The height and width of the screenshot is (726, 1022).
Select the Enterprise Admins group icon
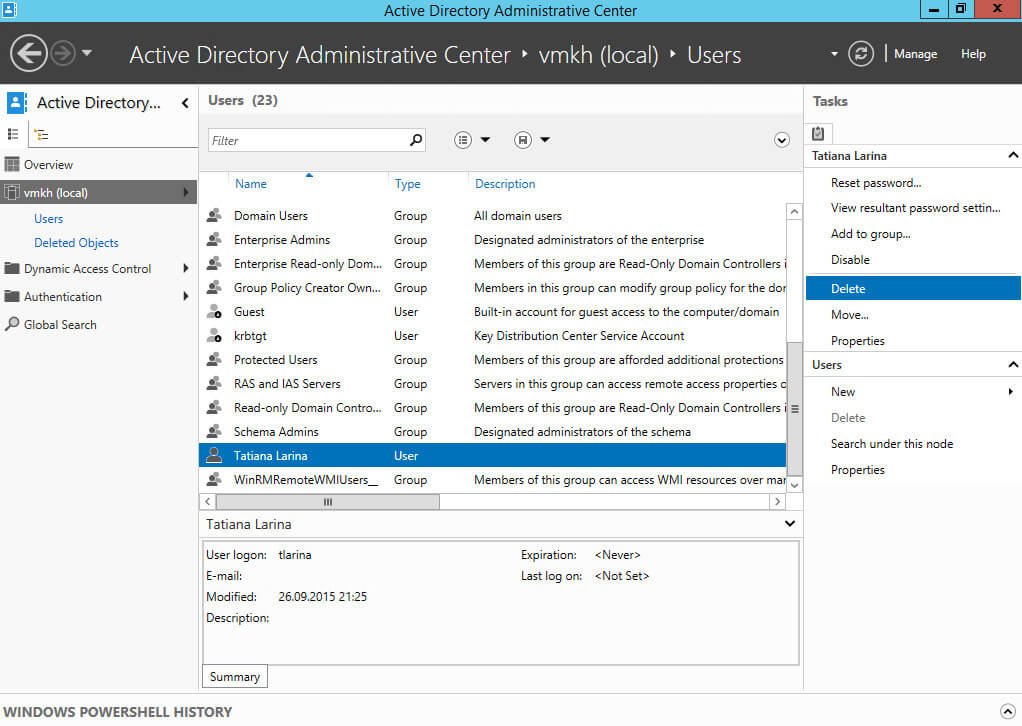pyautogui.click(x=214, y=240)
